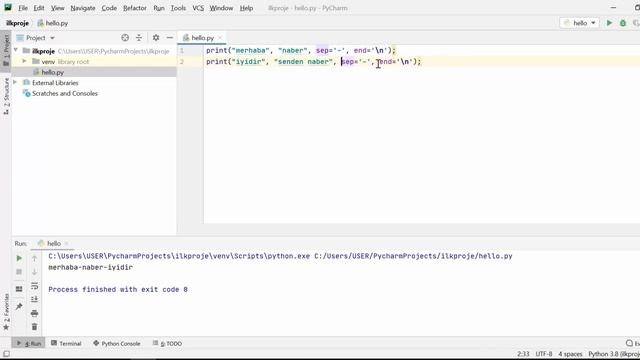Open the VCS menu
Viewport: 640px width, 360px height.
click(x=198, y=8)
